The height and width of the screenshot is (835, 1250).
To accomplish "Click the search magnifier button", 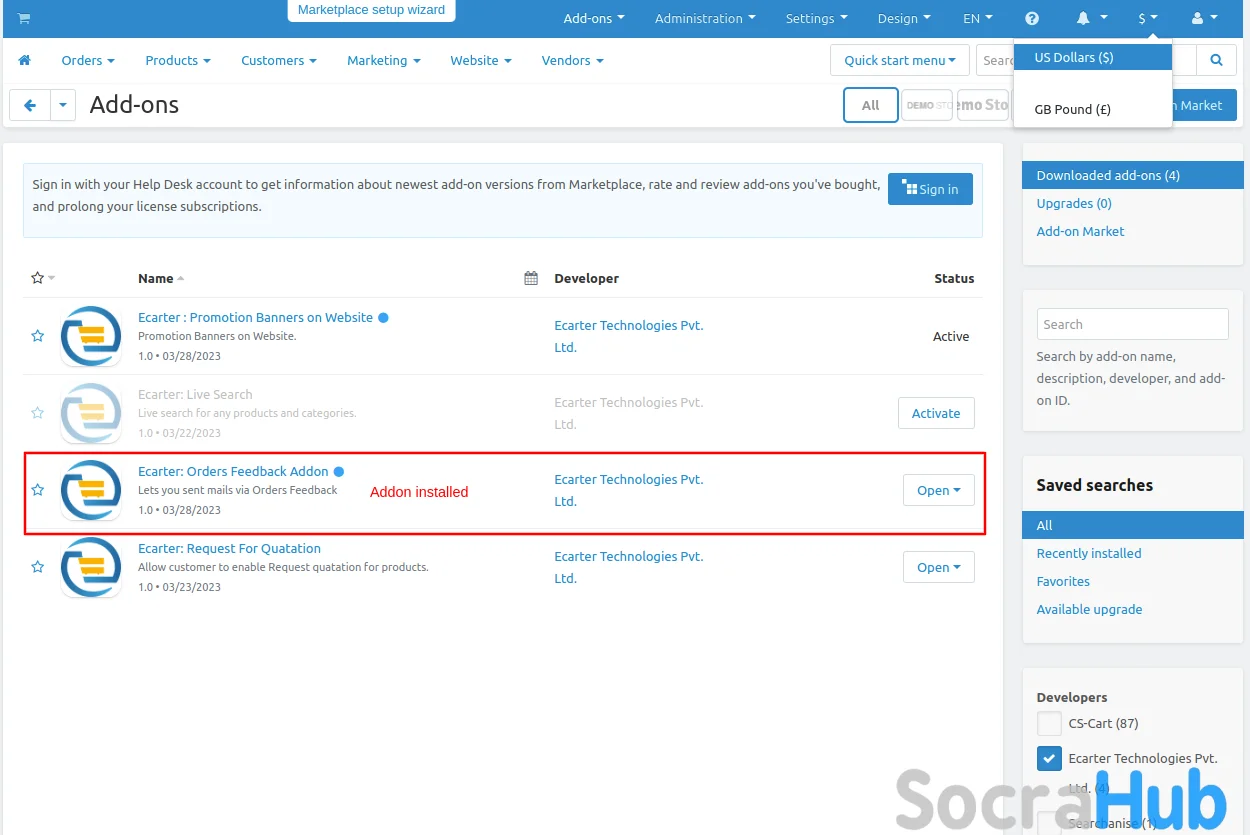I will point(1217,60).
